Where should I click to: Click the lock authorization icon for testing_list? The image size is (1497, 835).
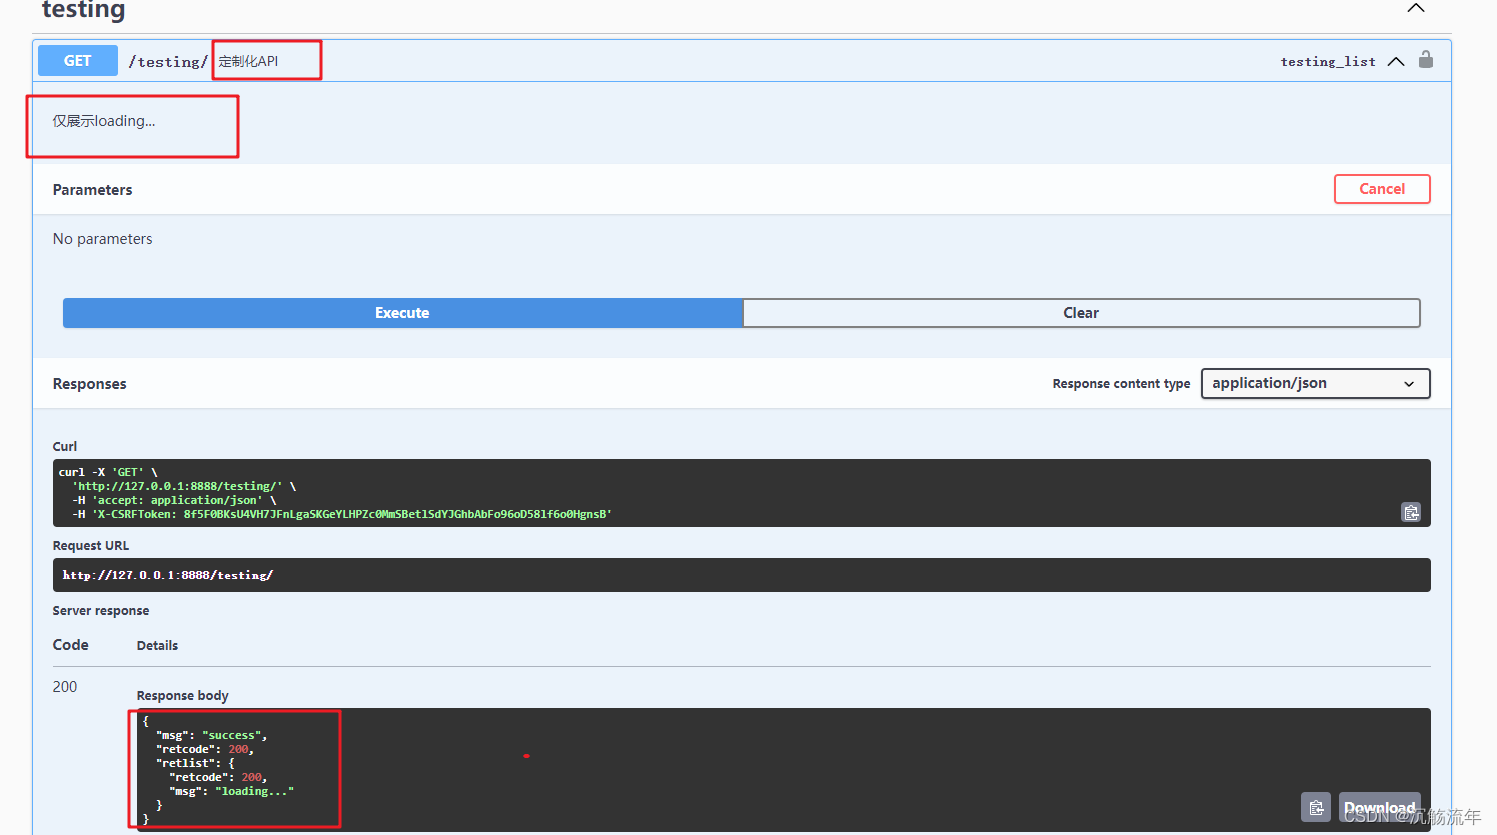[1426, 60]
